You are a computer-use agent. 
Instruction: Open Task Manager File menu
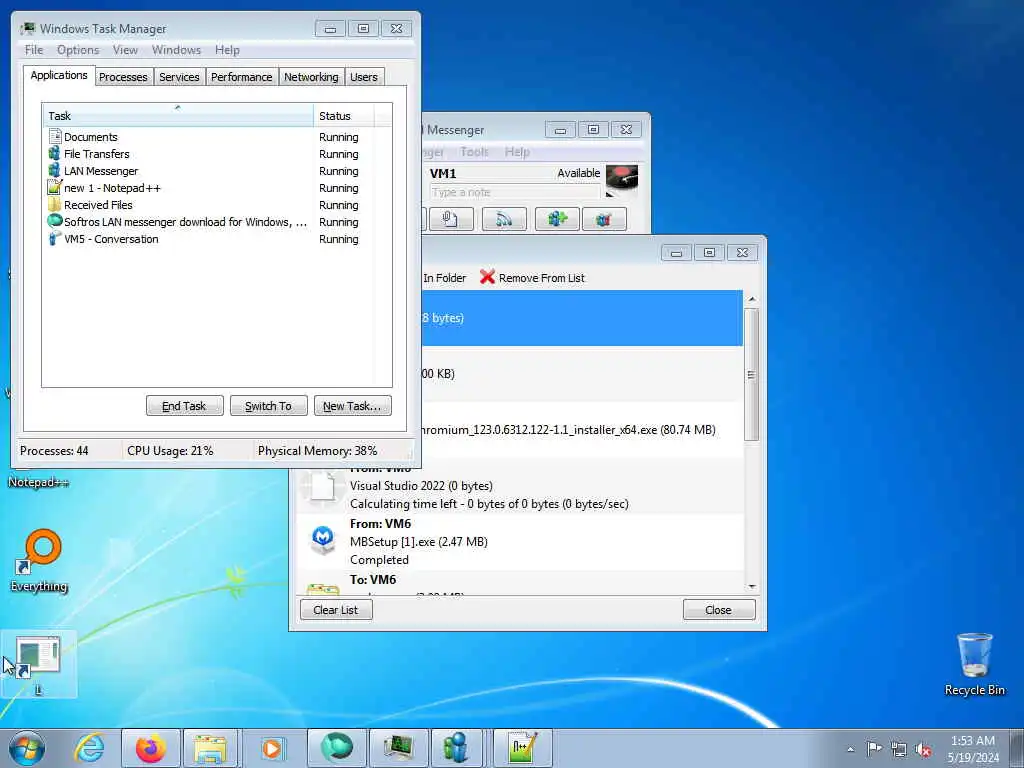[x=34, y=50]
